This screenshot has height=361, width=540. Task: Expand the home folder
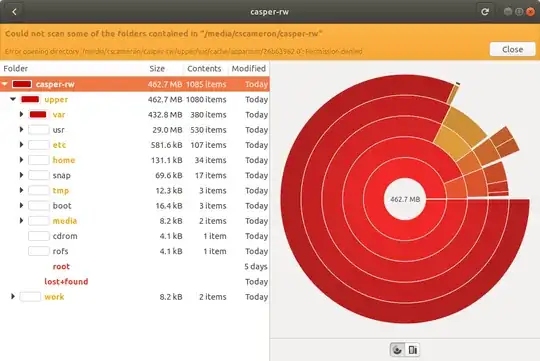21,160
